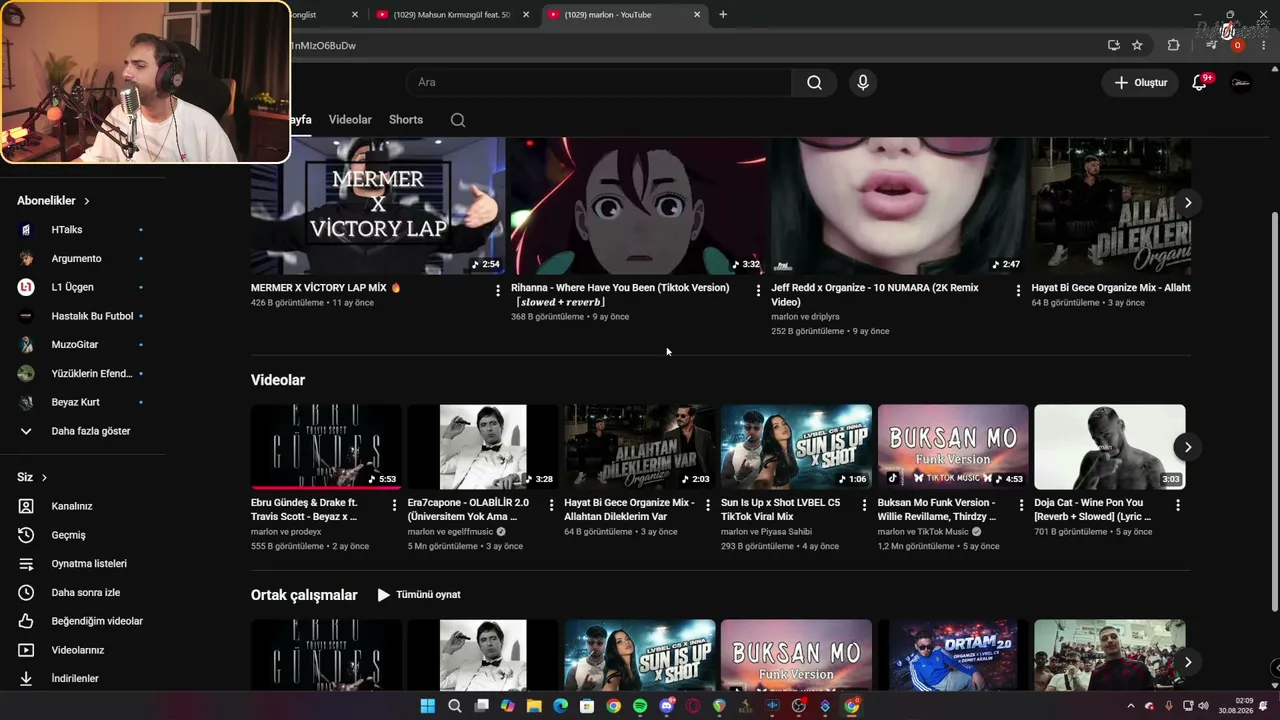Open the Chrome media controls icon
Viewport: 1280px width, 720px height.
click(x=1212, y=45)
